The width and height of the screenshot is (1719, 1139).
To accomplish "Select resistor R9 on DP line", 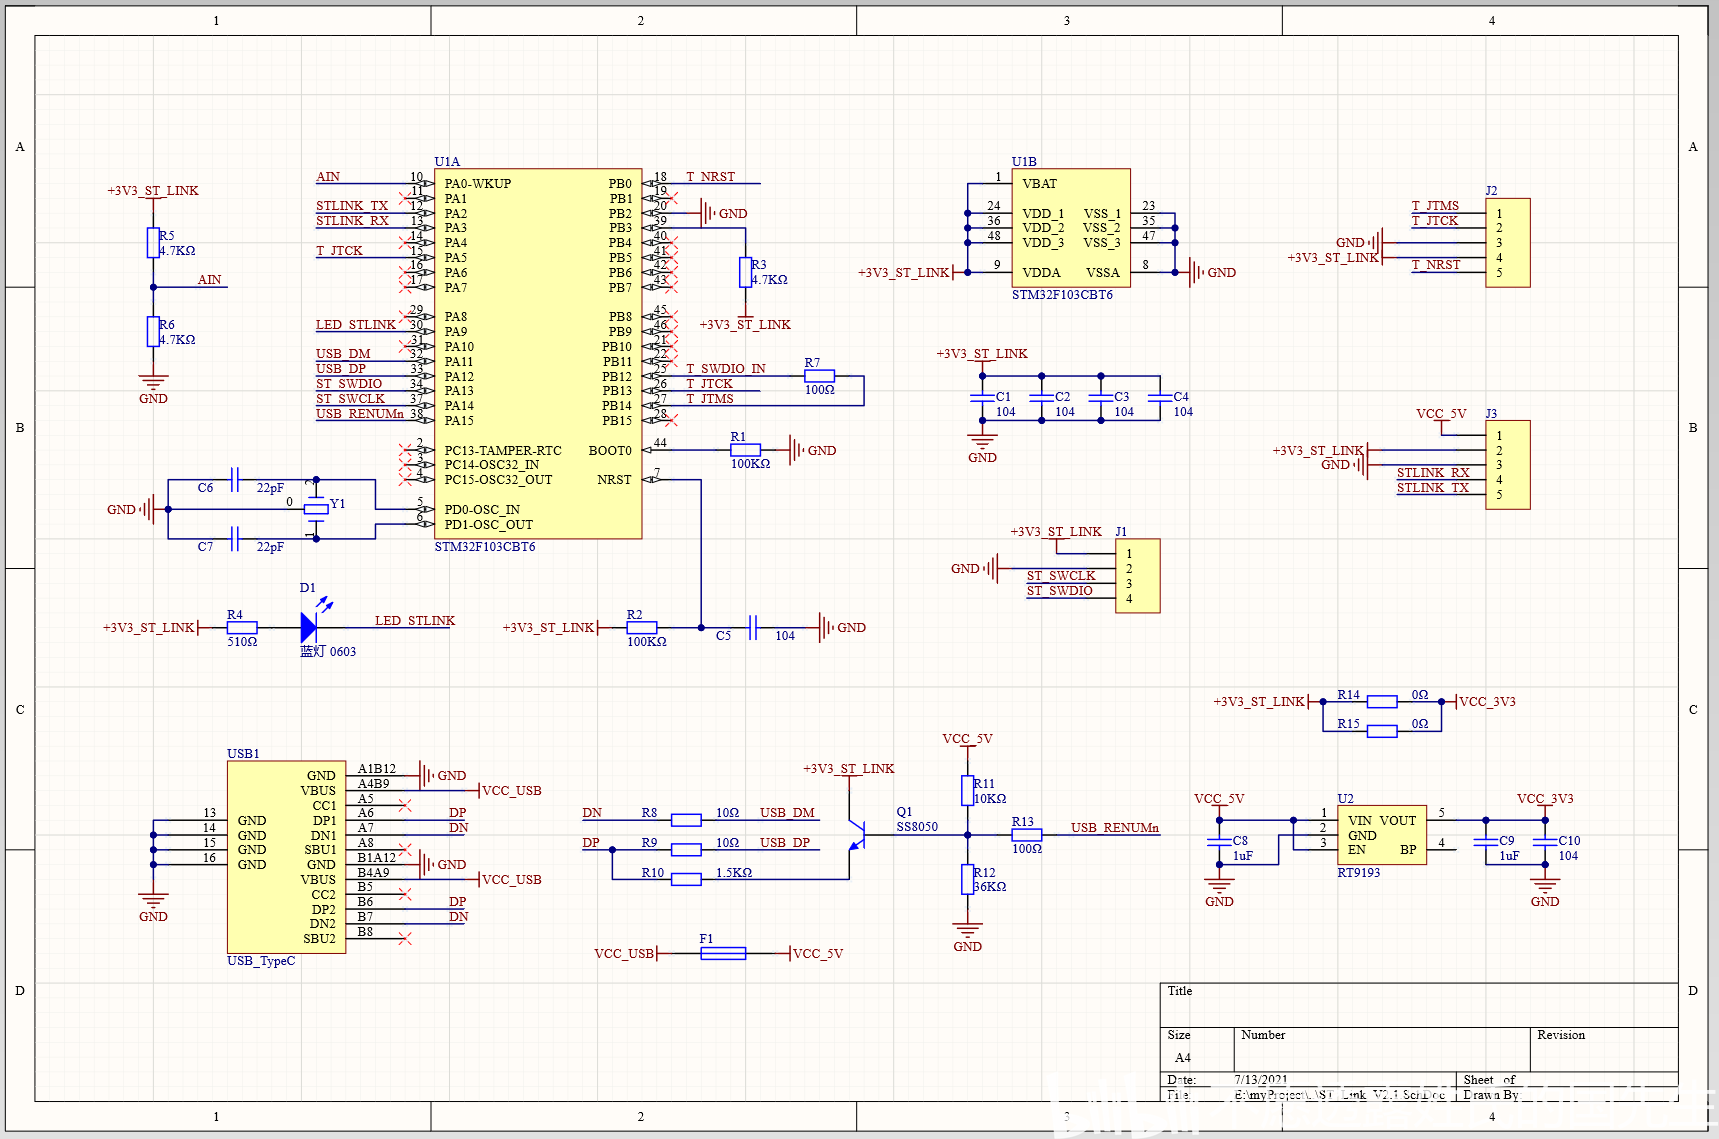I will point(686,849).
